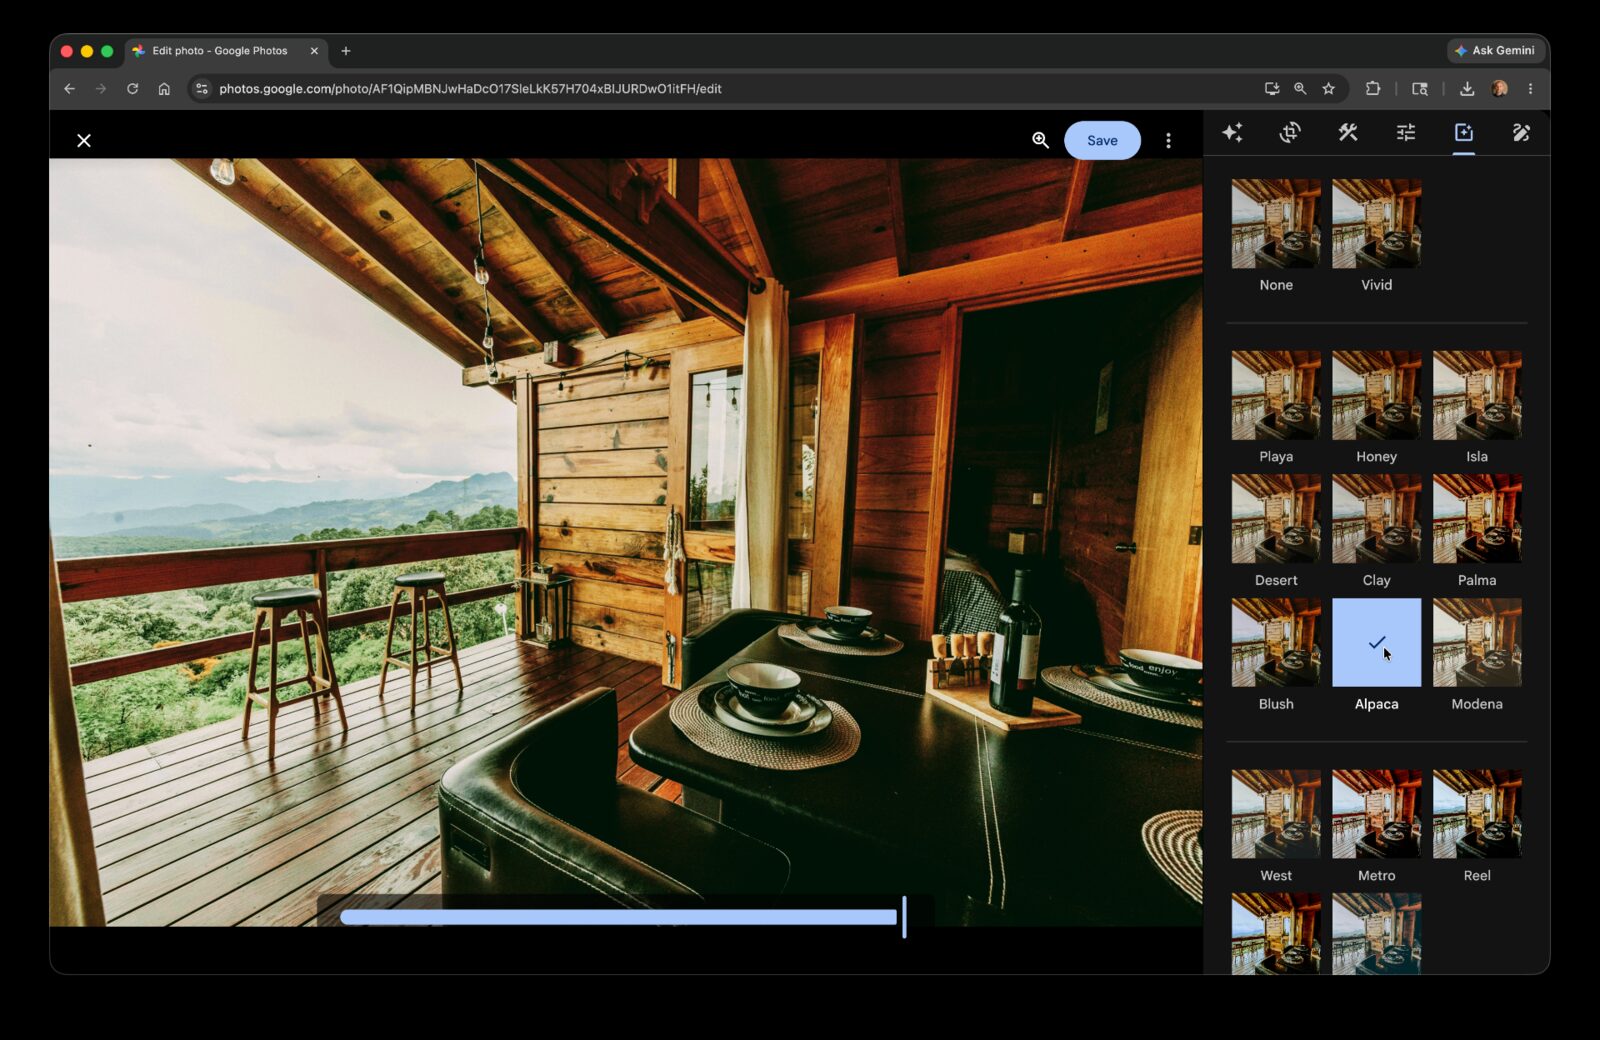Image resolution: width=1600 pixels, height=1040 pixels.
Task: Click the selected Alpaca filter tile
Action: coord(1376,643)
